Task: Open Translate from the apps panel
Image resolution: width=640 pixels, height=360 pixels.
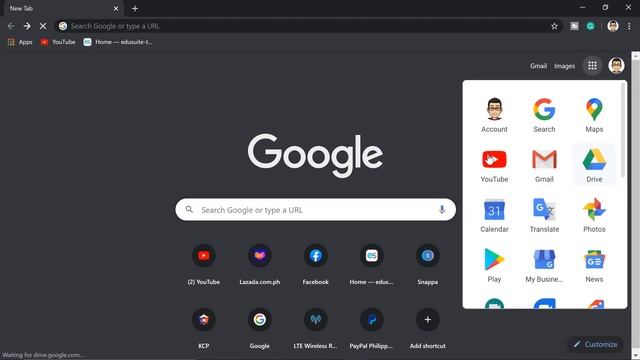Action: click(544, 215)
